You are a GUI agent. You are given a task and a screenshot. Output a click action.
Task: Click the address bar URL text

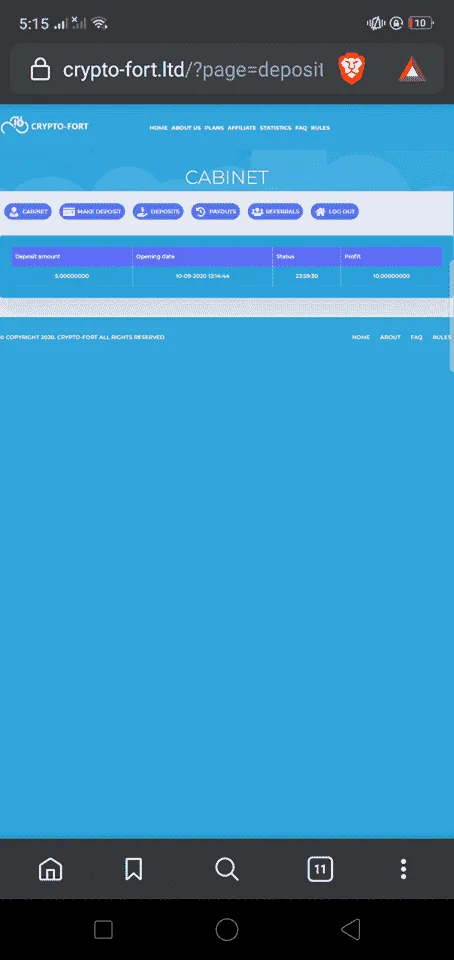pos(193,70)
